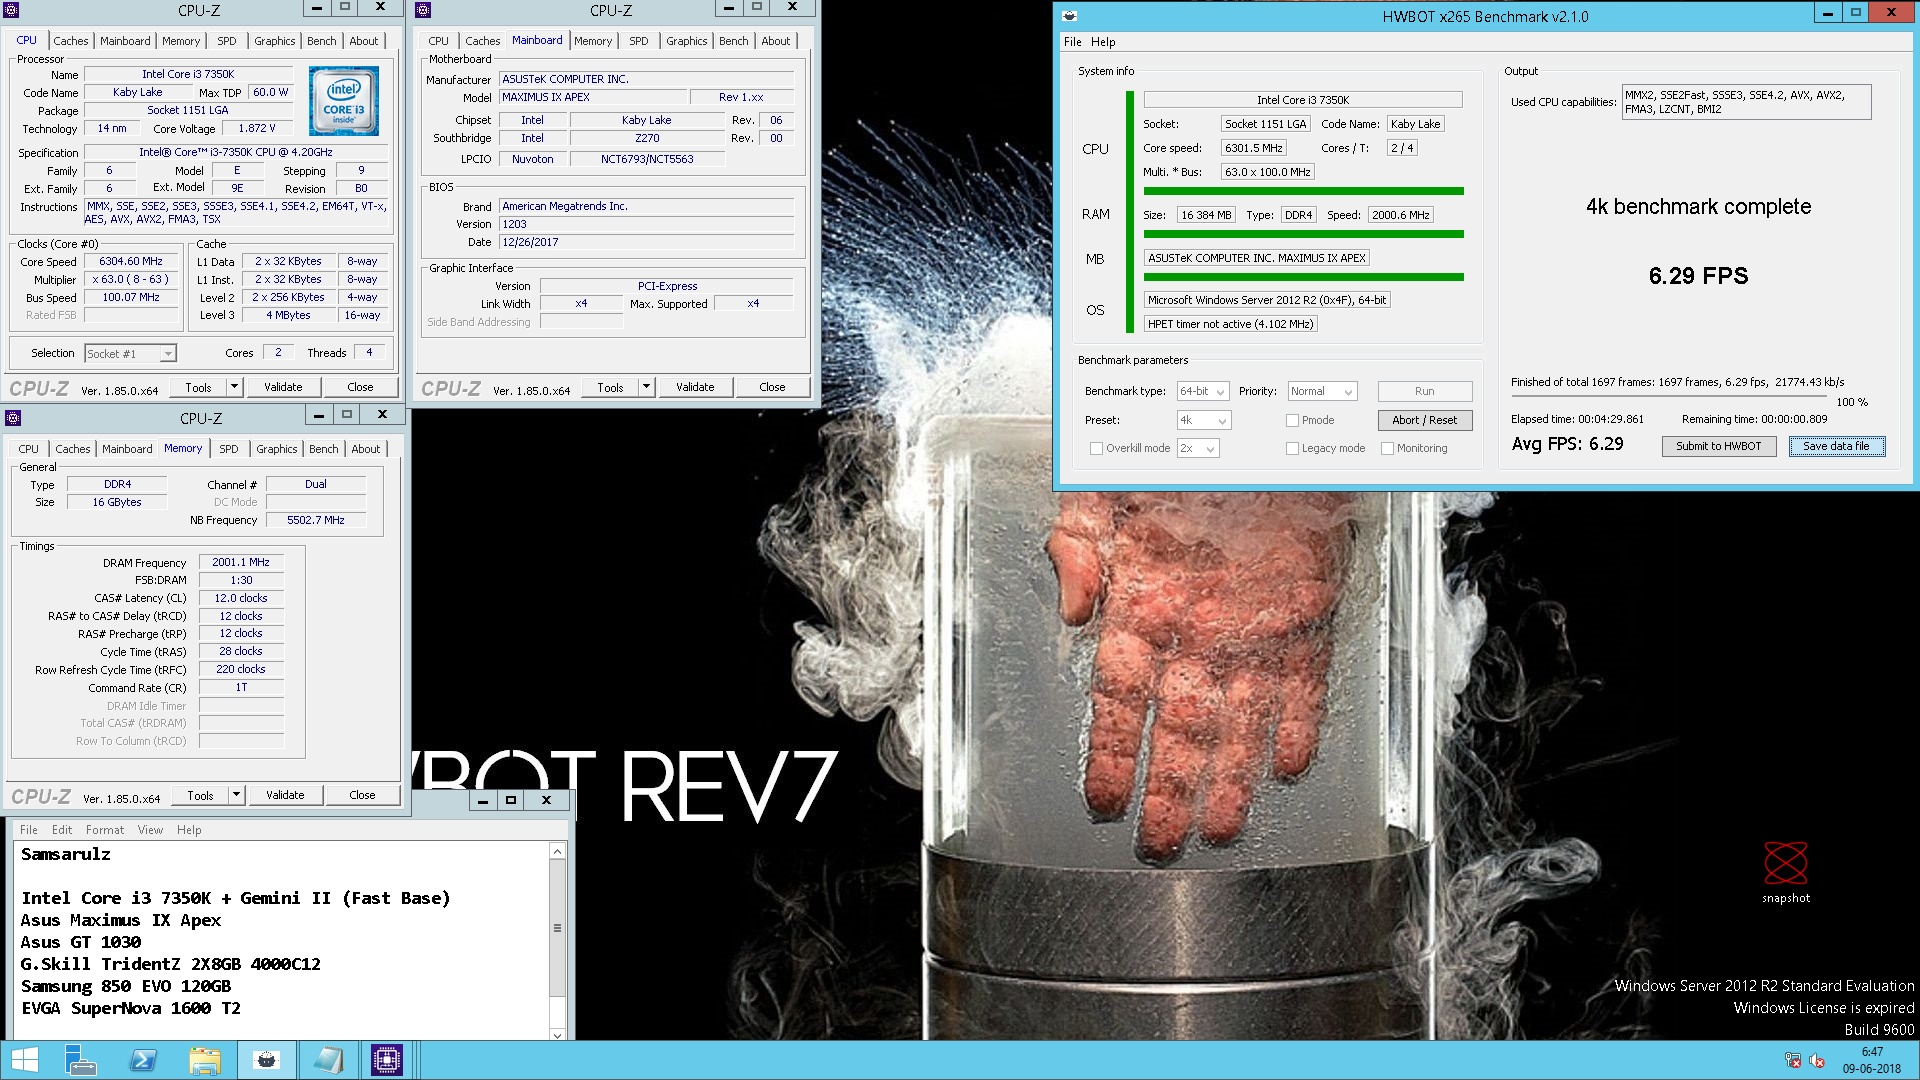Expand Tools arrow in CPU-Z Mainboard window

coord(646,387)
